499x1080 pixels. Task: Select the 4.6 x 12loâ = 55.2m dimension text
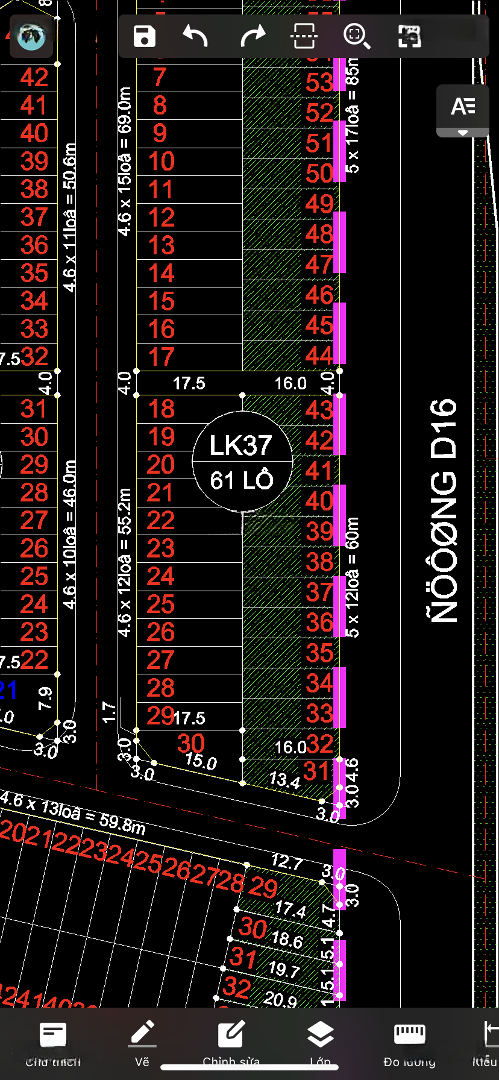(x=125, y=562)
